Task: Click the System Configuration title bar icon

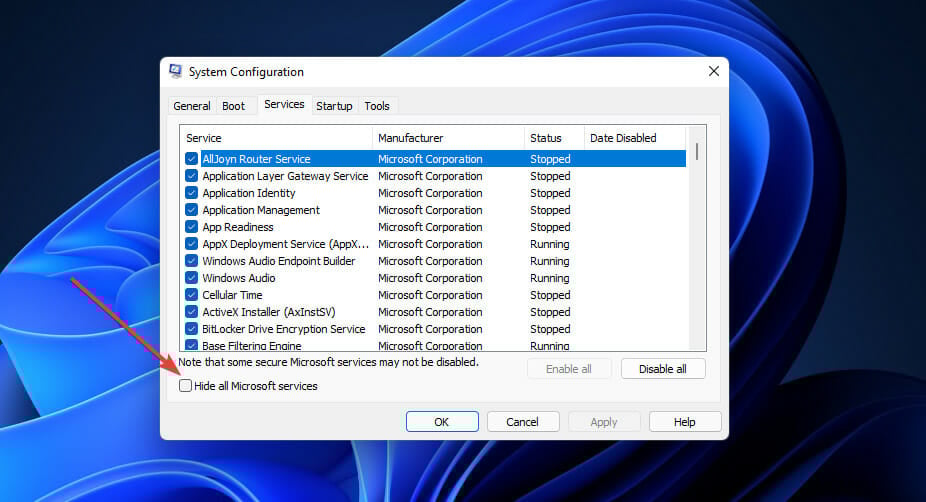Action: click(176, 72)
